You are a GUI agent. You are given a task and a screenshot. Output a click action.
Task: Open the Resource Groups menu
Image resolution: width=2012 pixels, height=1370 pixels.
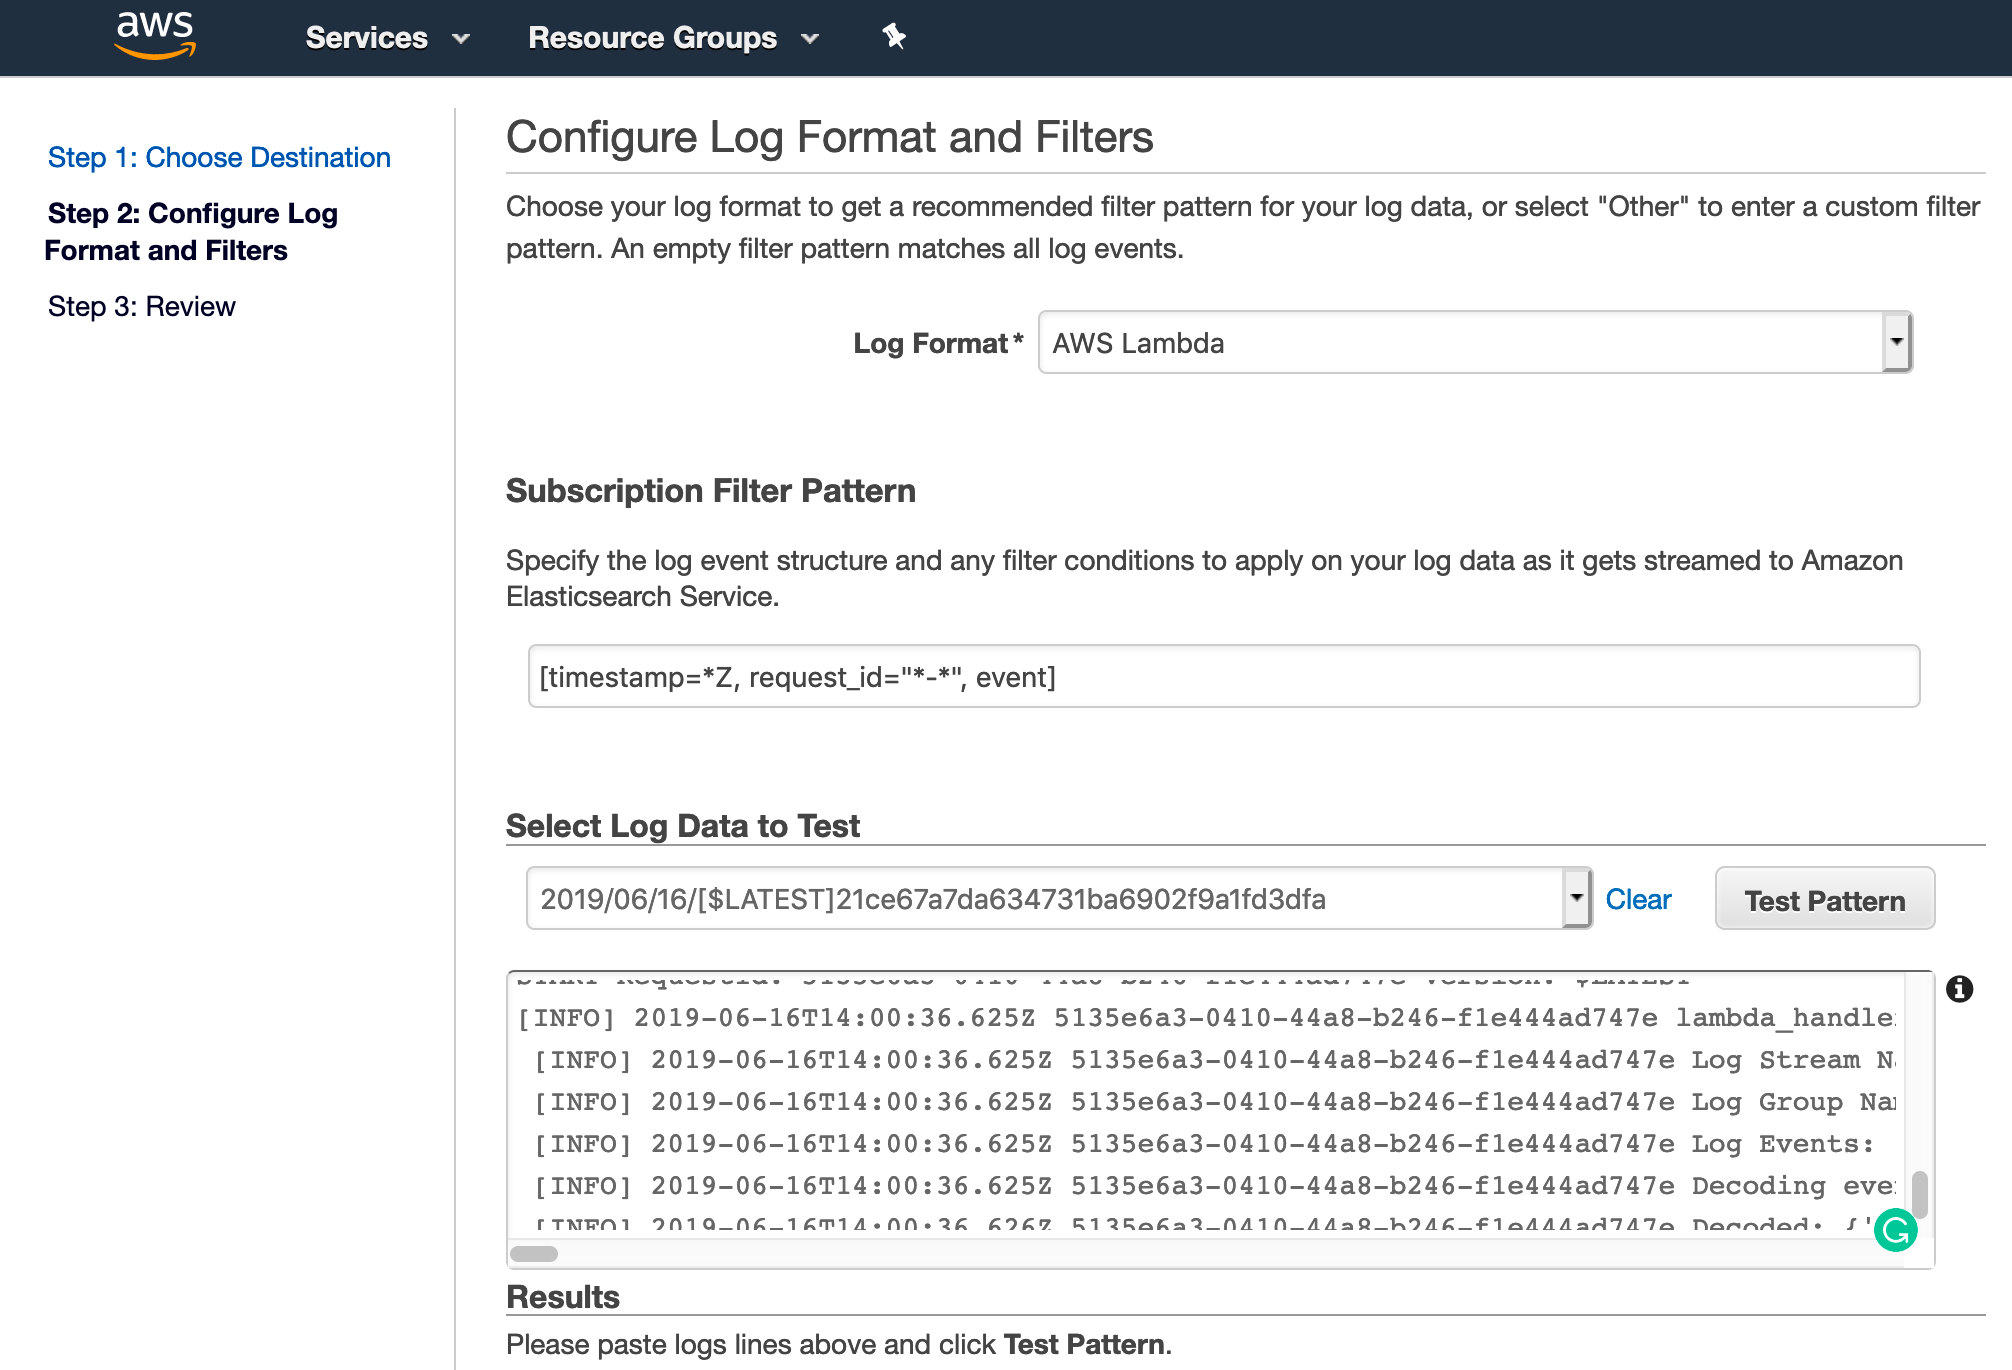click(652, 38)
